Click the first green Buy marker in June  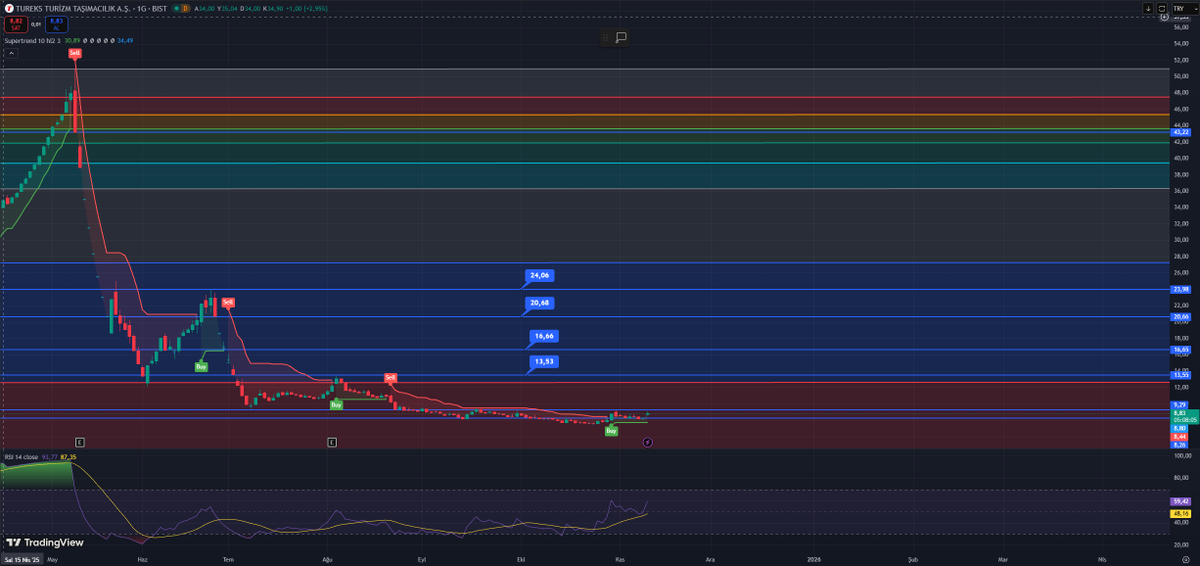coord(201,367)
